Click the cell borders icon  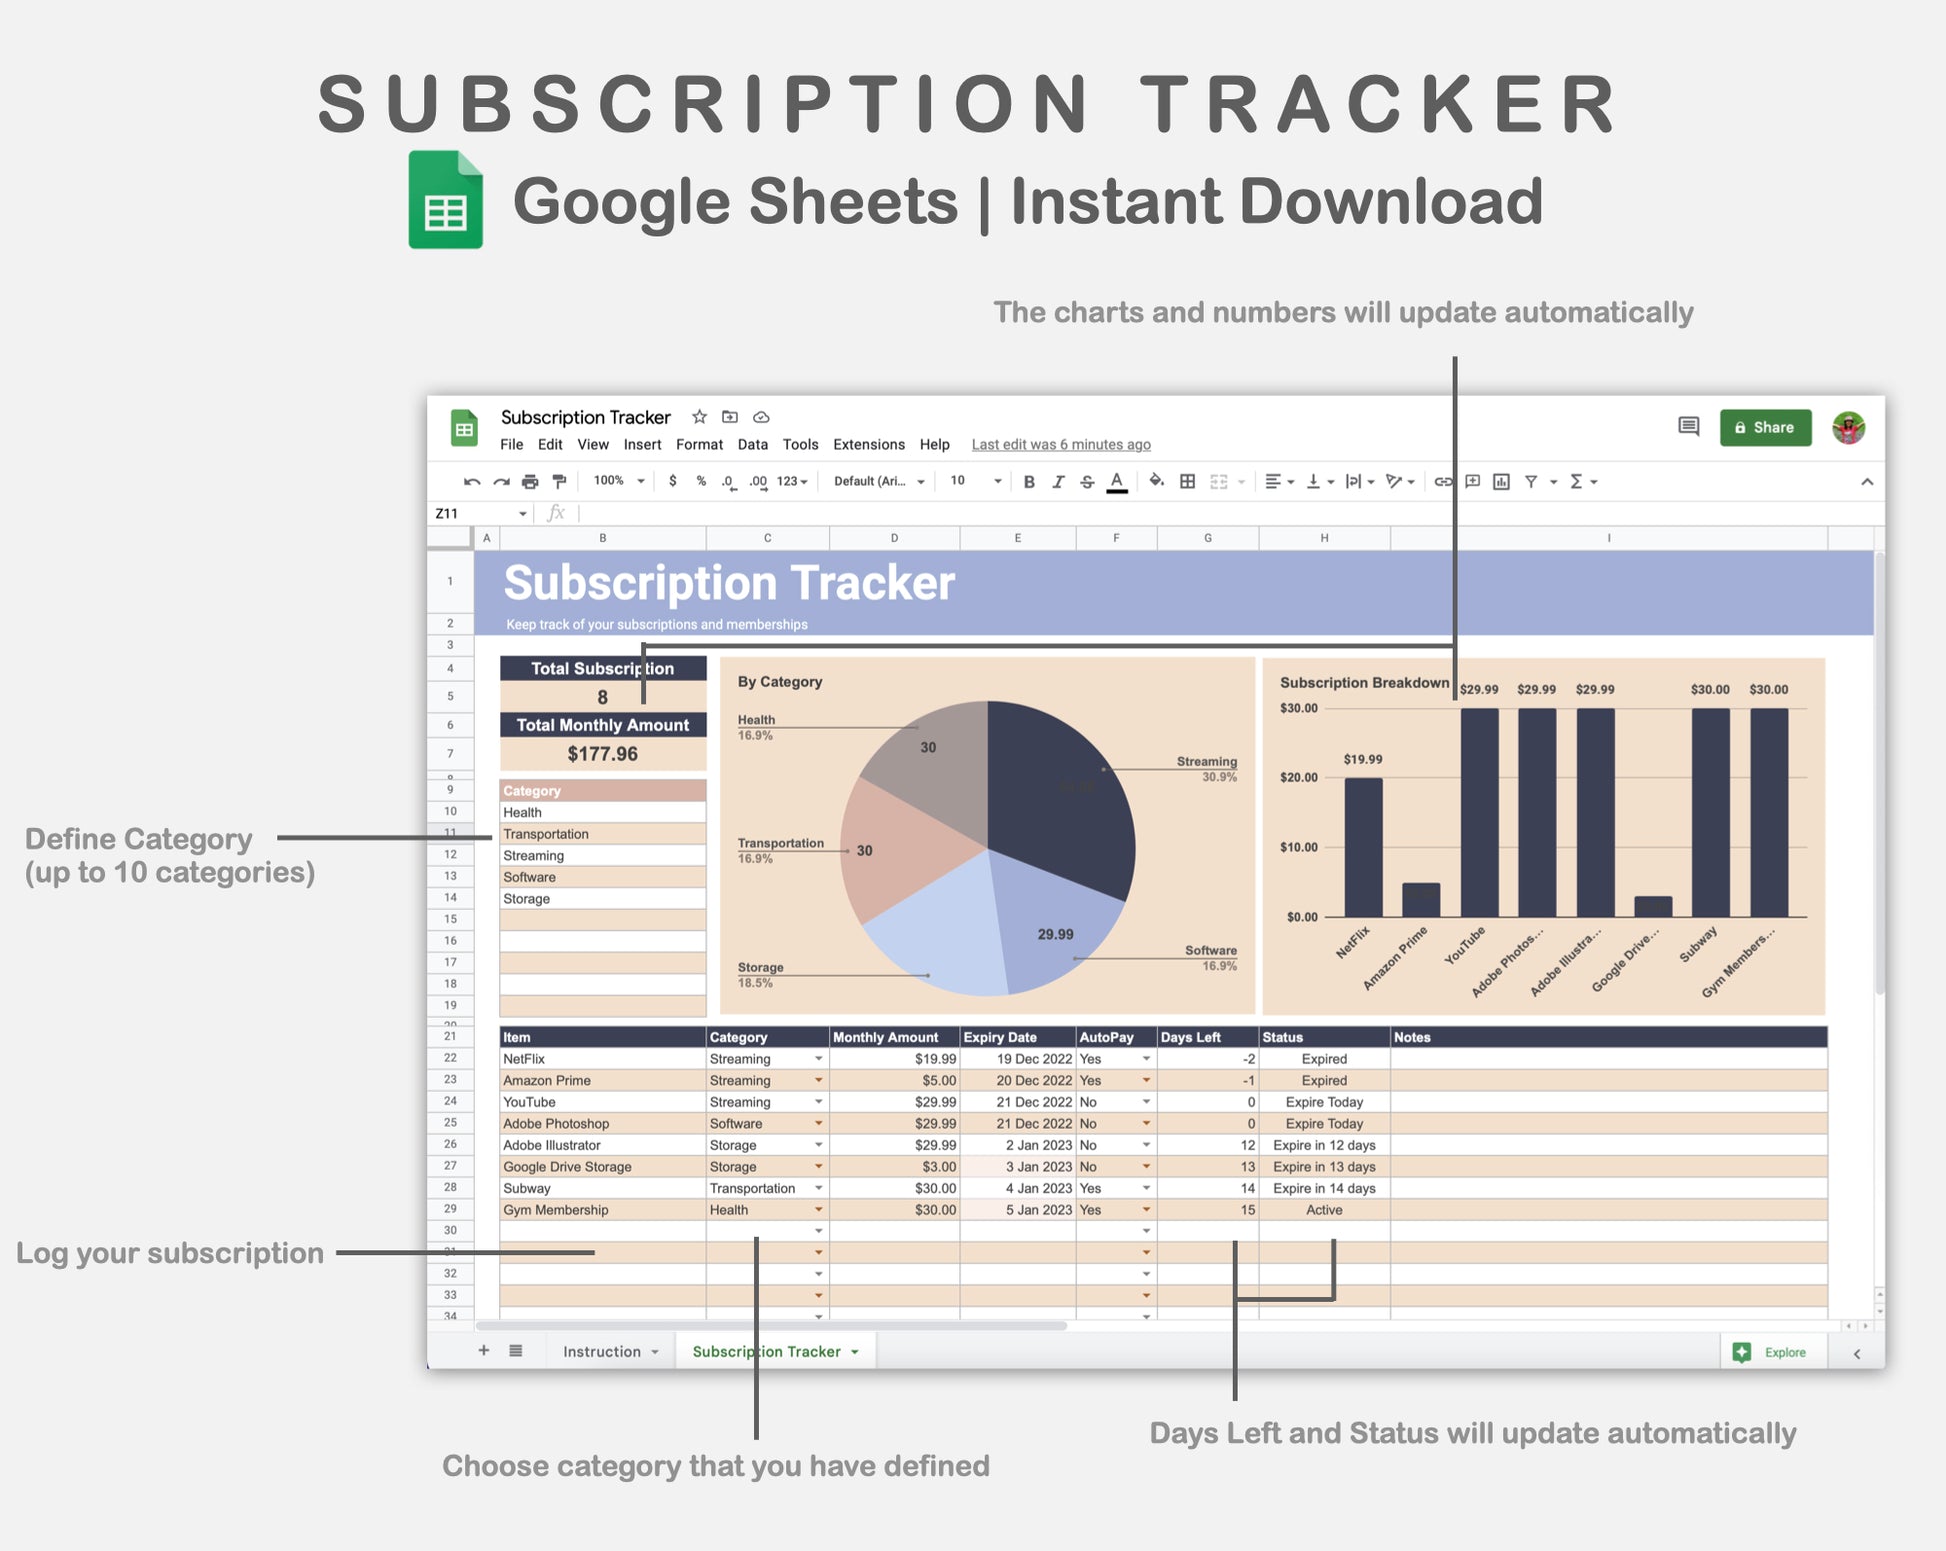click(x=1187, y=482)
